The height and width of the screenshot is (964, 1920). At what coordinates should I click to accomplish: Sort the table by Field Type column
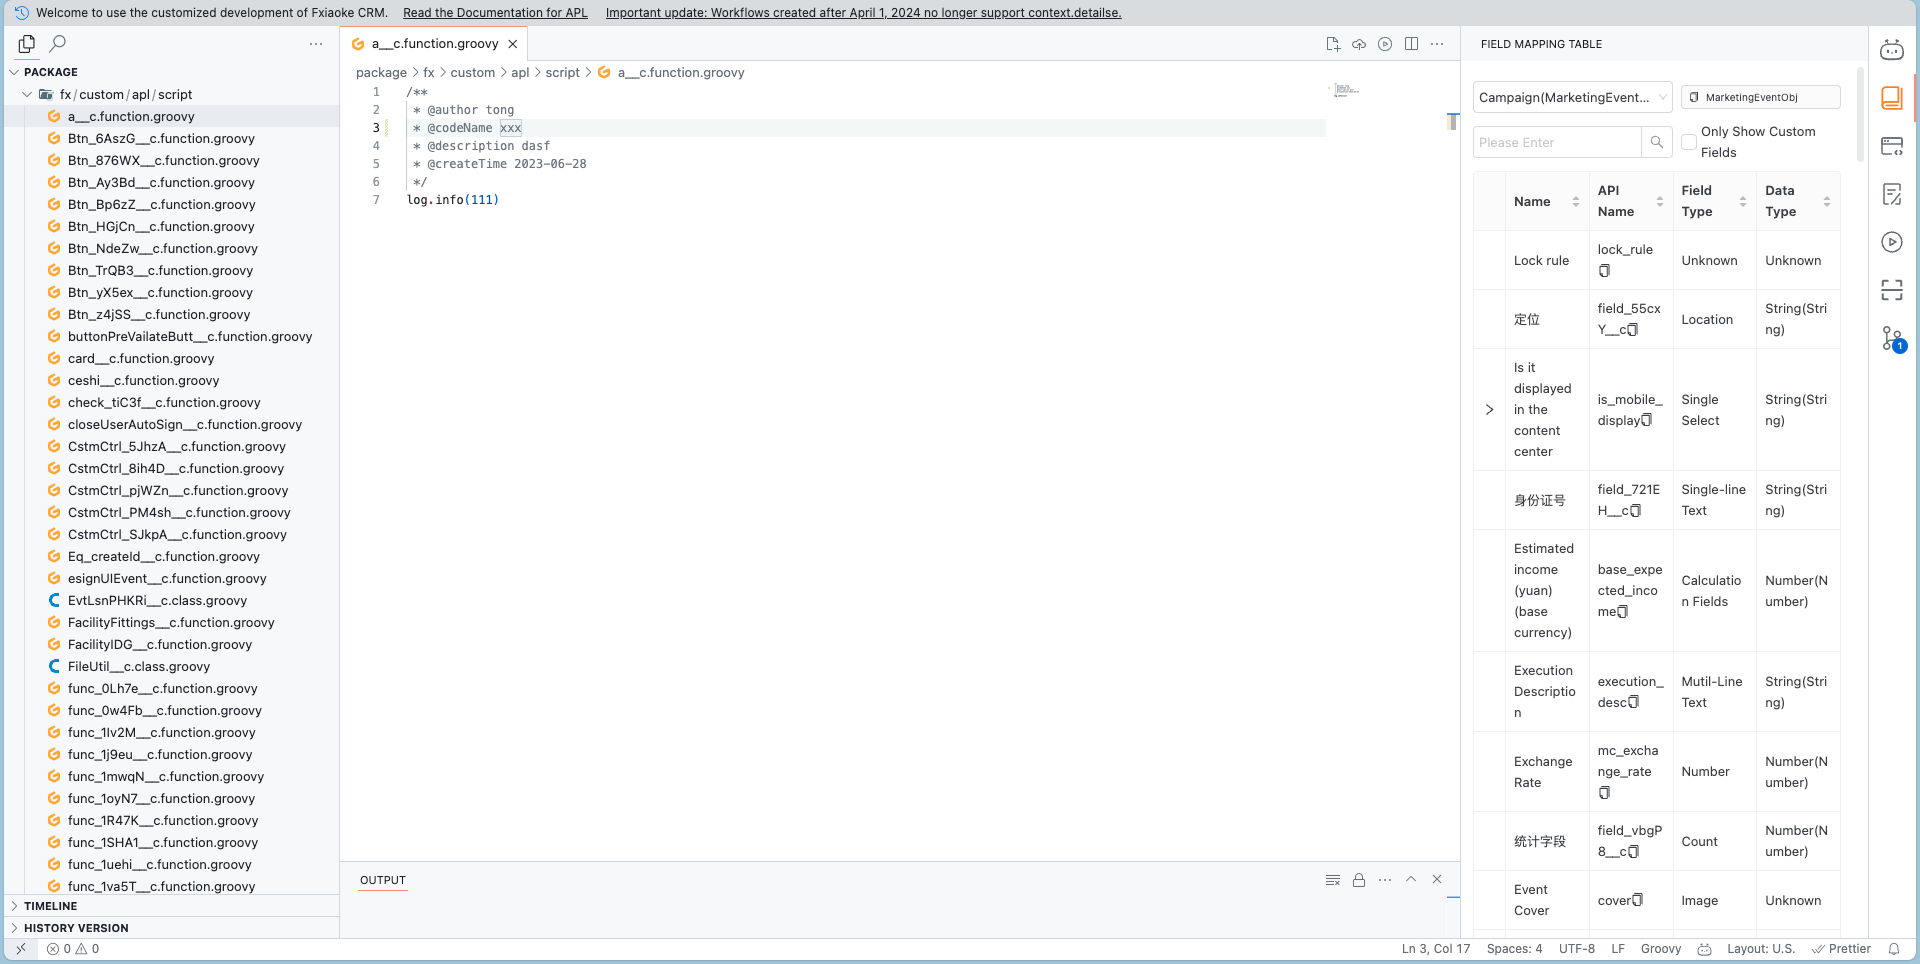tap(1743, 202)
